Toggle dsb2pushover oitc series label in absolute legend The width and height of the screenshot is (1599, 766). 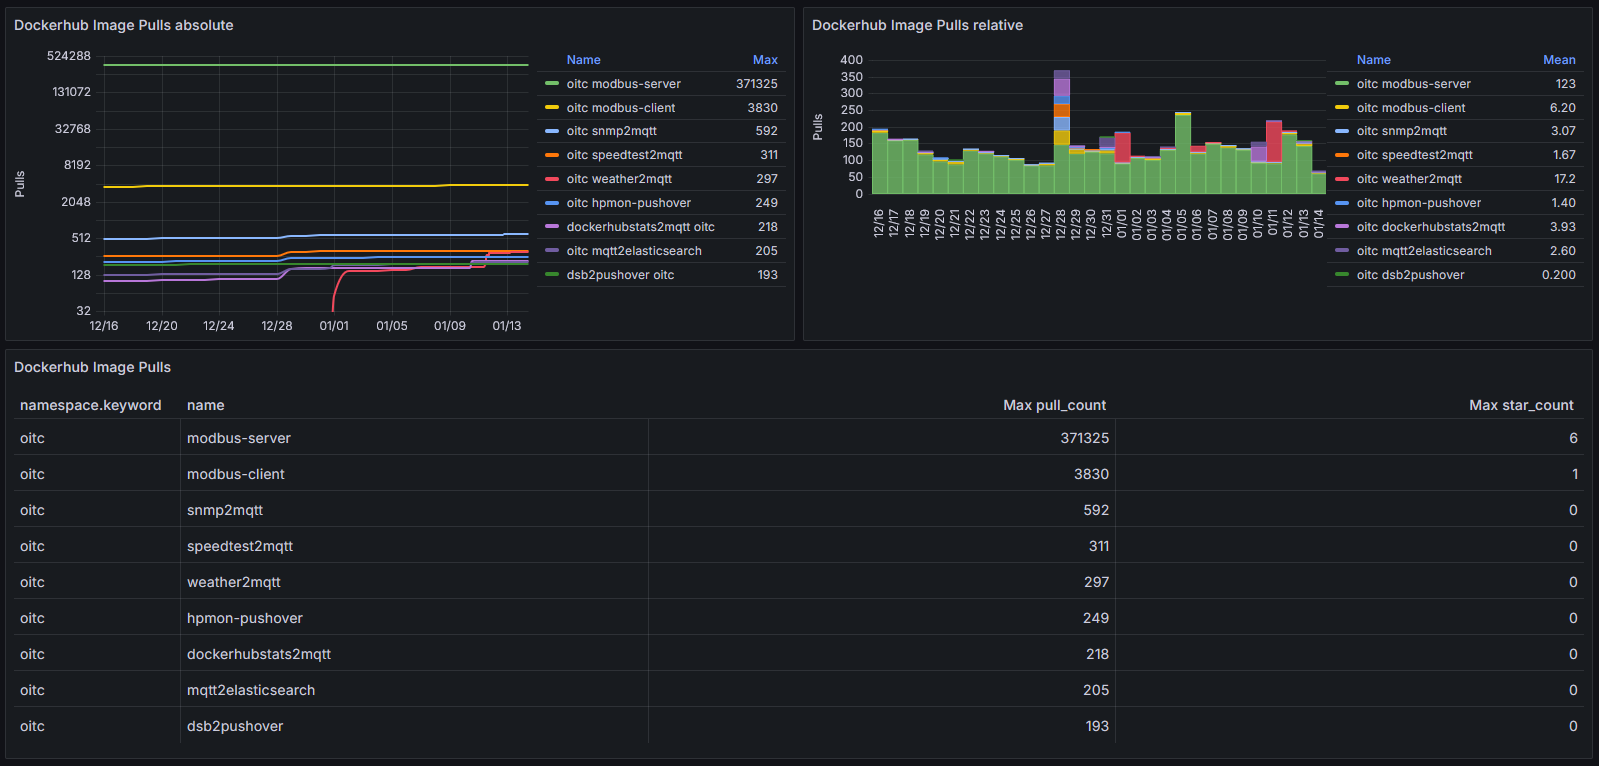point(620,275)
